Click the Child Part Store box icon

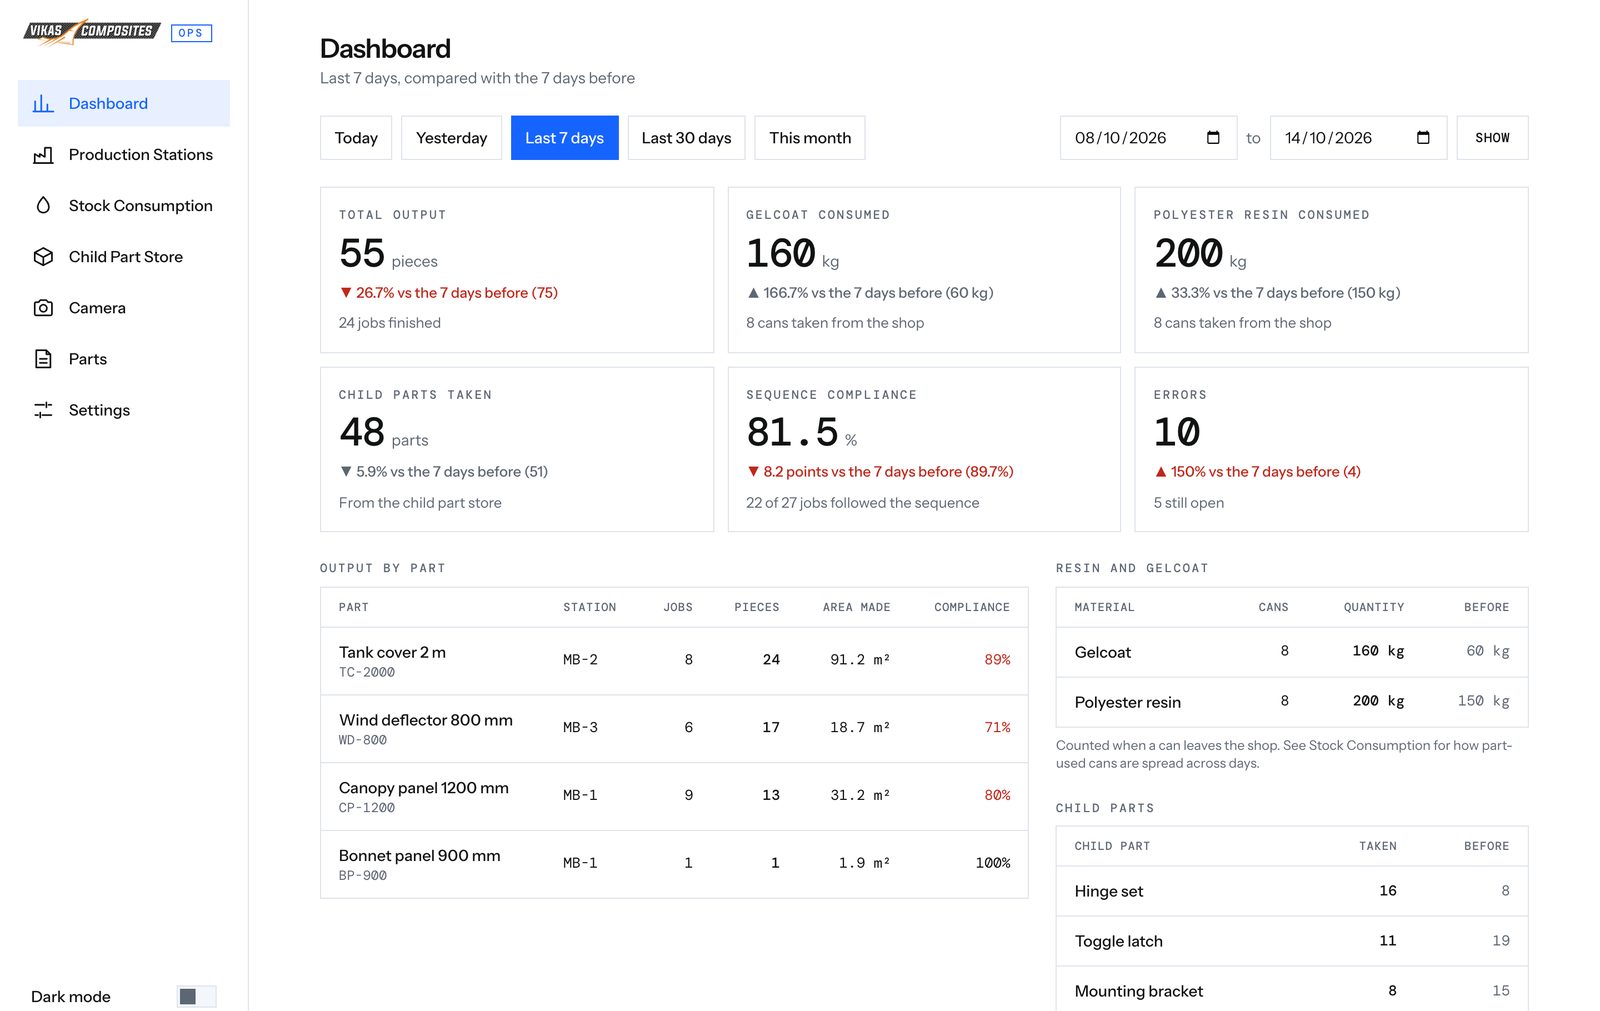pyautogui.click(x=43, y=257)
